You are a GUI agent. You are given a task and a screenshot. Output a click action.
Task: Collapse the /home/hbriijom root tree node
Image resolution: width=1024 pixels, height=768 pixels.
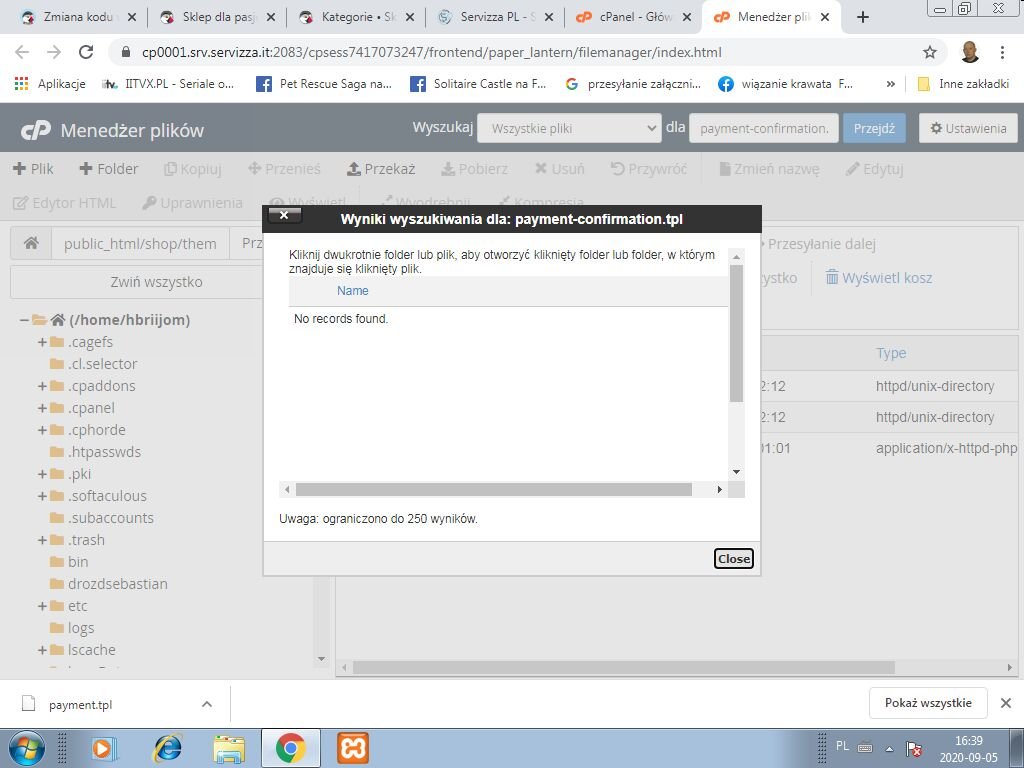click(x=24, y=320)
